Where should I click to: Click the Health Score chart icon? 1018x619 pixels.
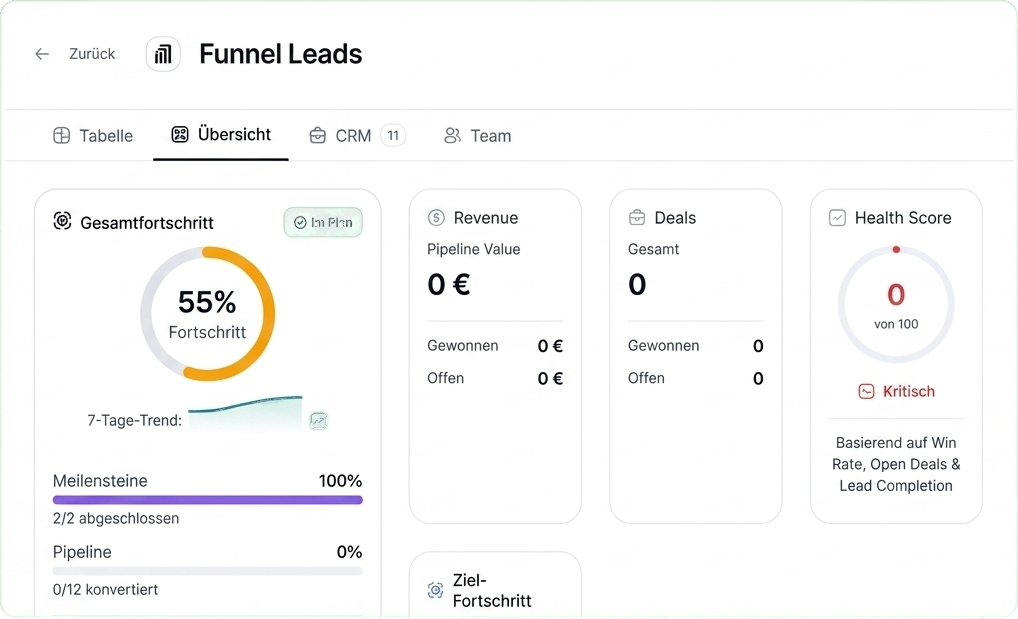[838, 218]
